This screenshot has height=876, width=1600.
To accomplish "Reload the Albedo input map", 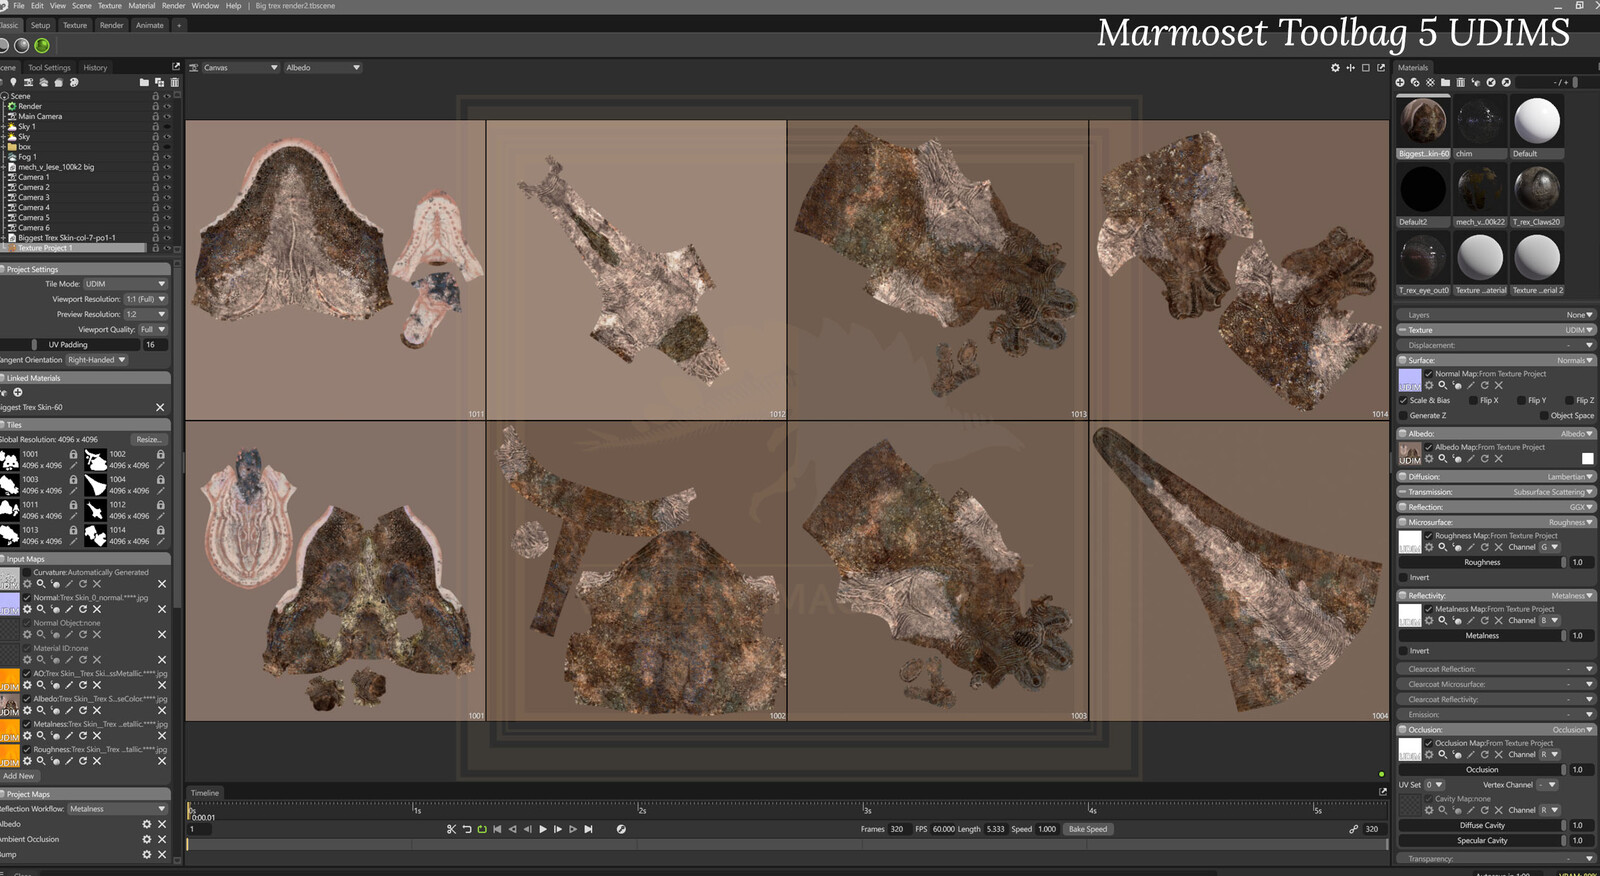I will click(x=83, y=711).
